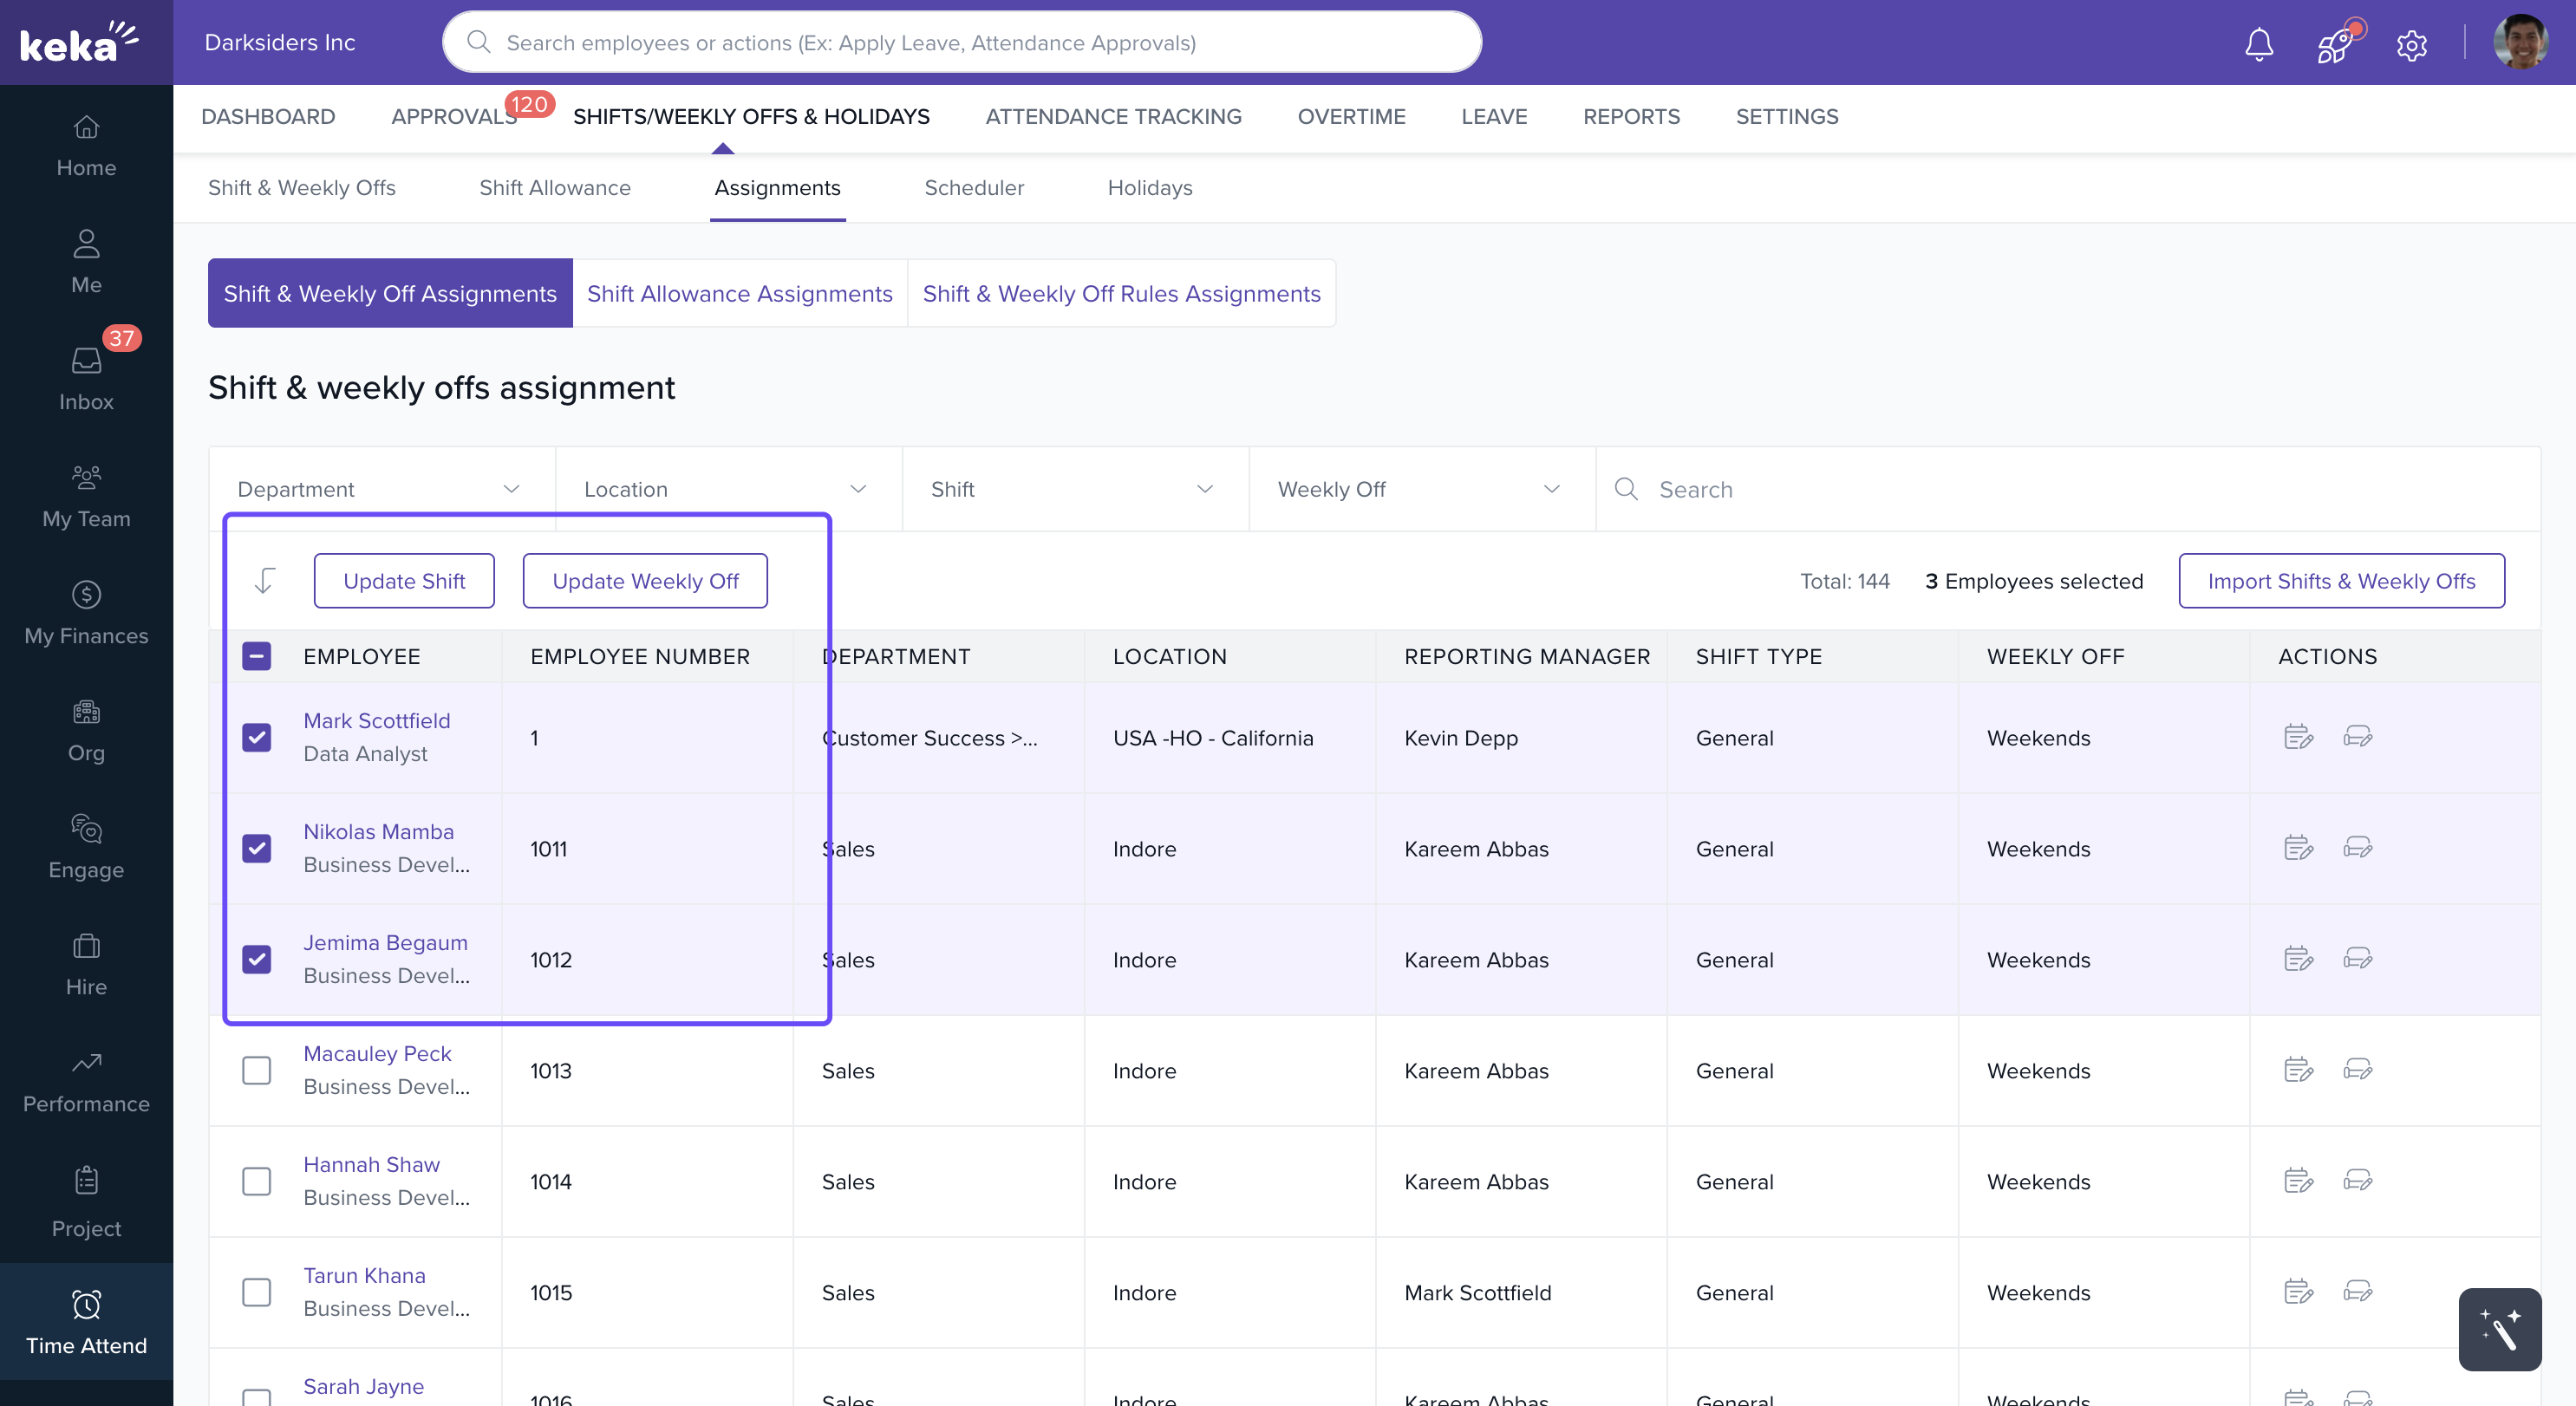Expand the Location filter dropdown
Viewport: 2576px width, 1406px height.
727,489
